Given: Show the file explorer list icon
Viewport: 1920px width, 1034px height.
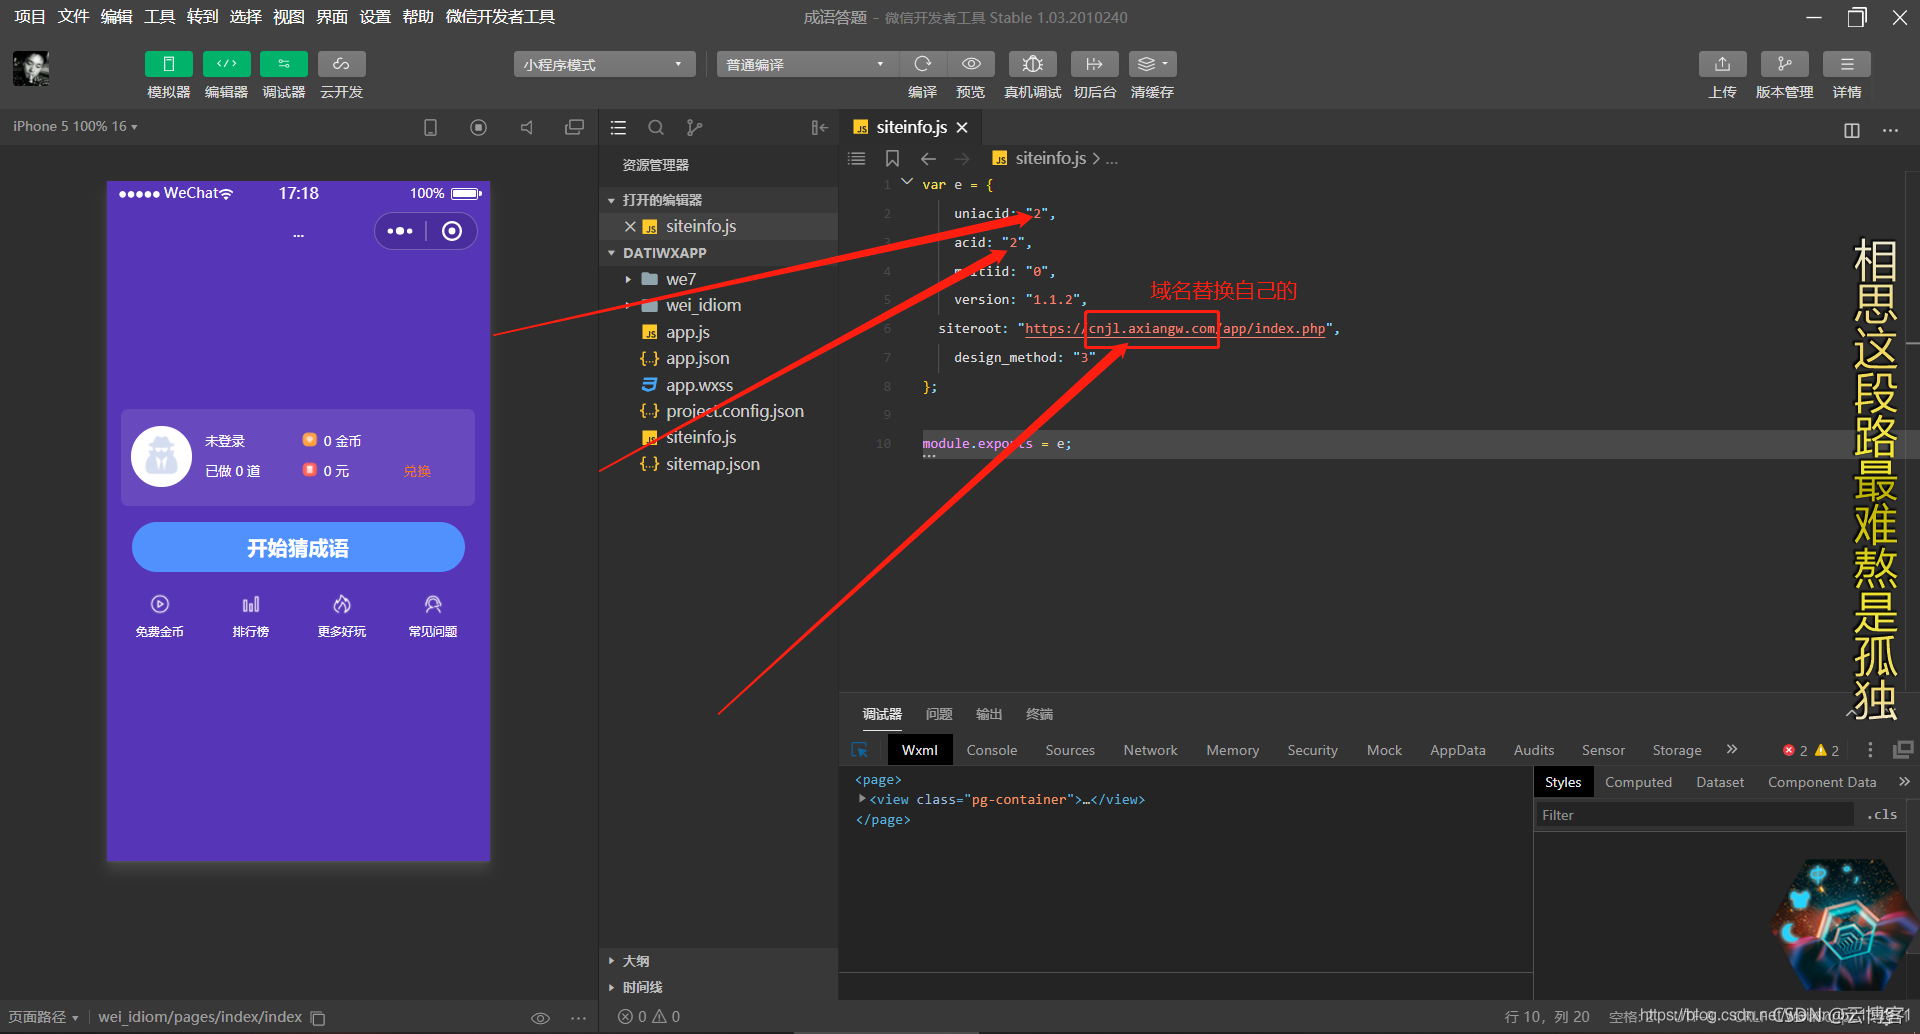Looking at the screenshot, I should tap(618, 128).
